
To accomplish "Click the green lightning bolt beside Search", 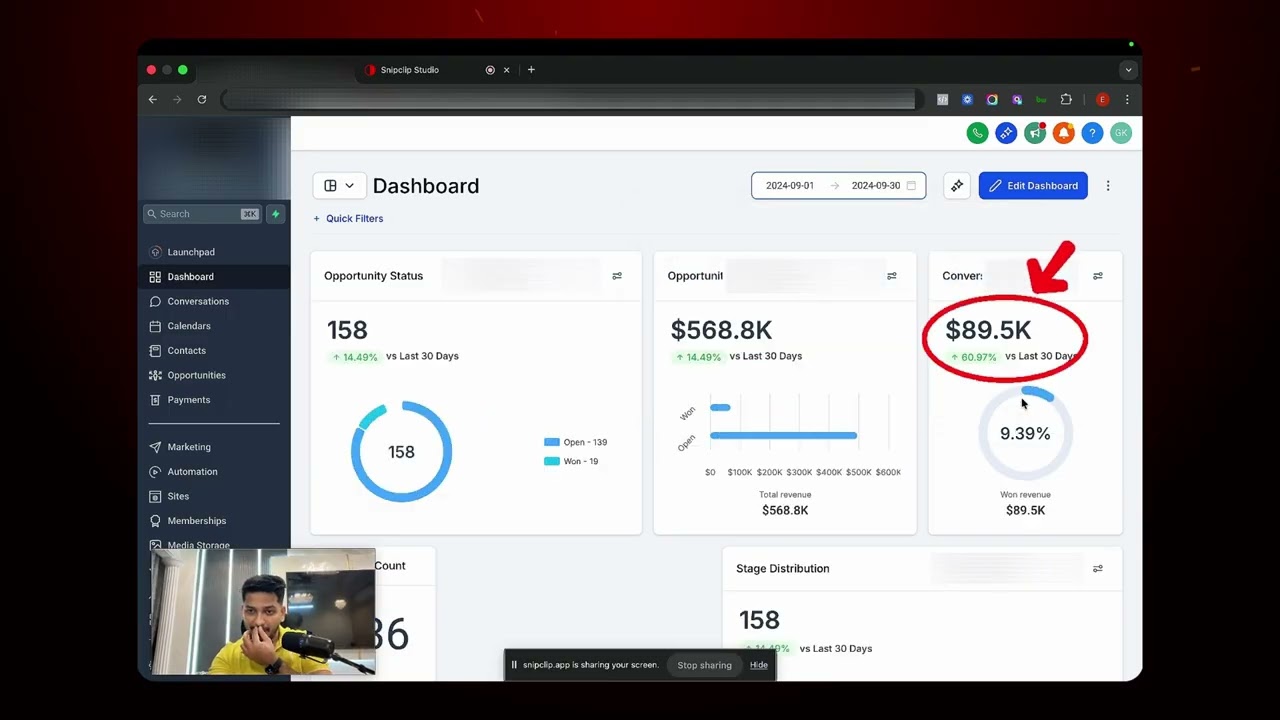I will tap(276, 214).
